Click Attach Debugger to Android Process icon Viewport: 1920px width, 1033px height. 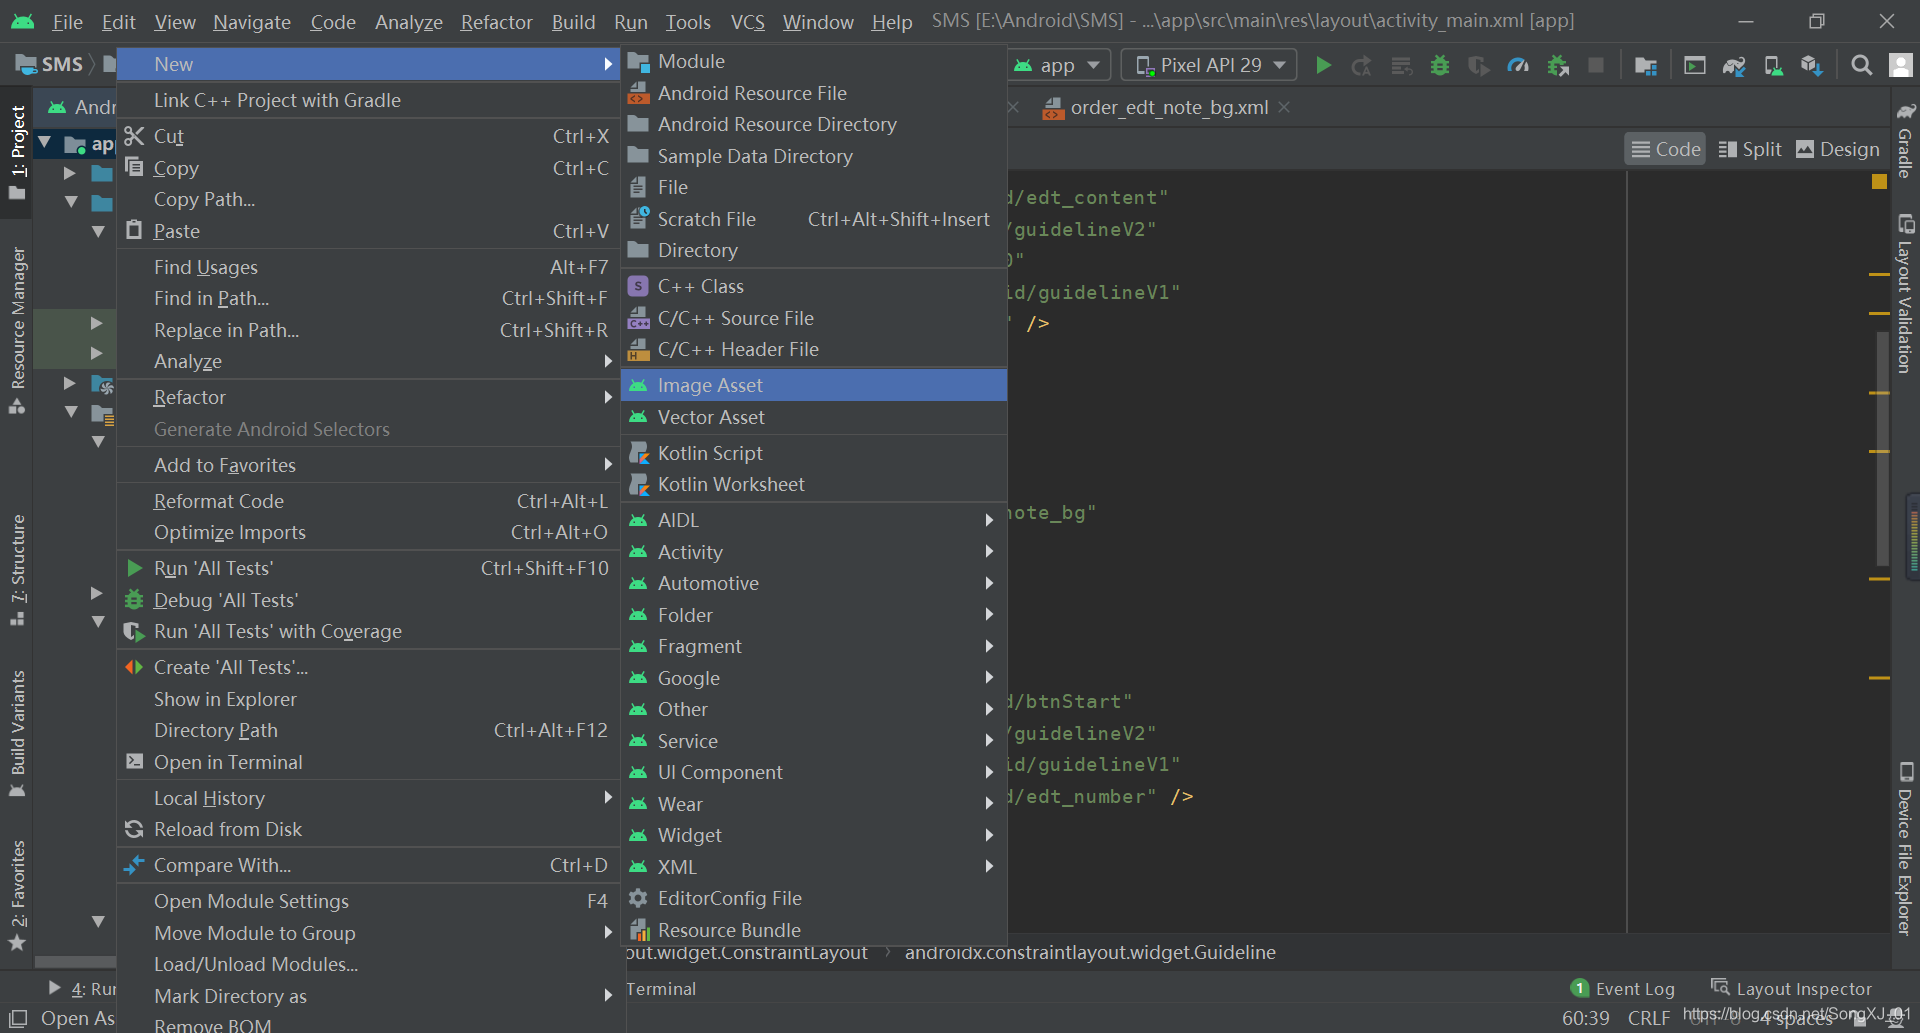tap(1558, 66)
